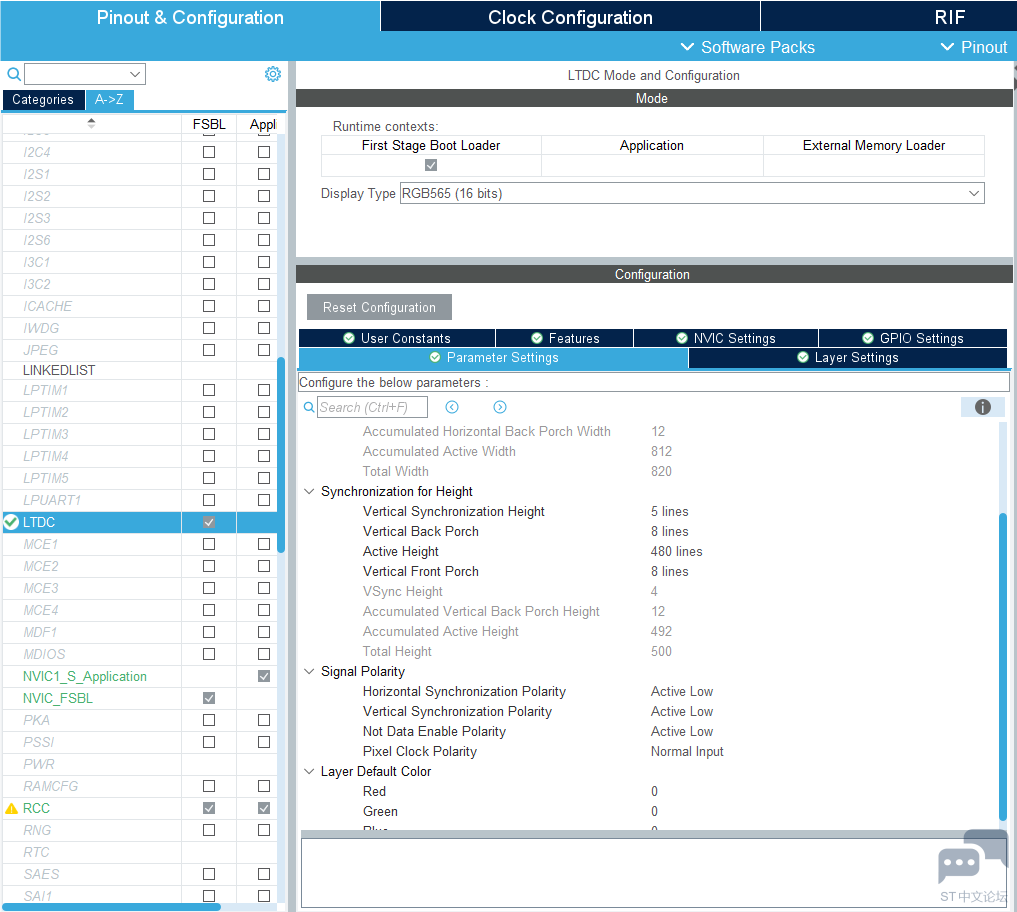This screenshot has width=1017, height=912.
Task: Enable I2C4 FSBL checkbox
Action: pos(209,152)
